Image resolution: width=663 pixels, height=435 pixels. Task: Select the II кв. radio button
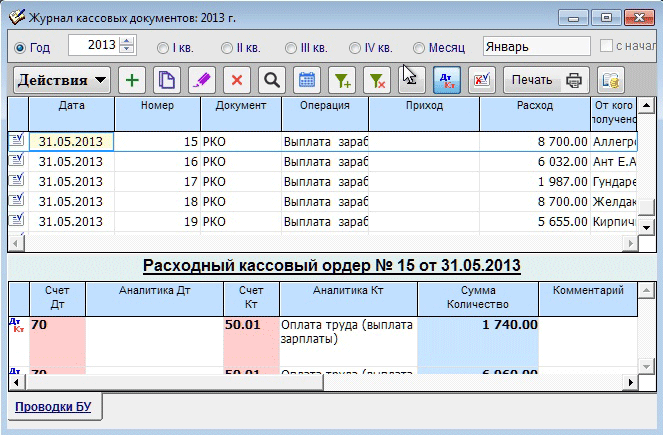click(227, 48)
